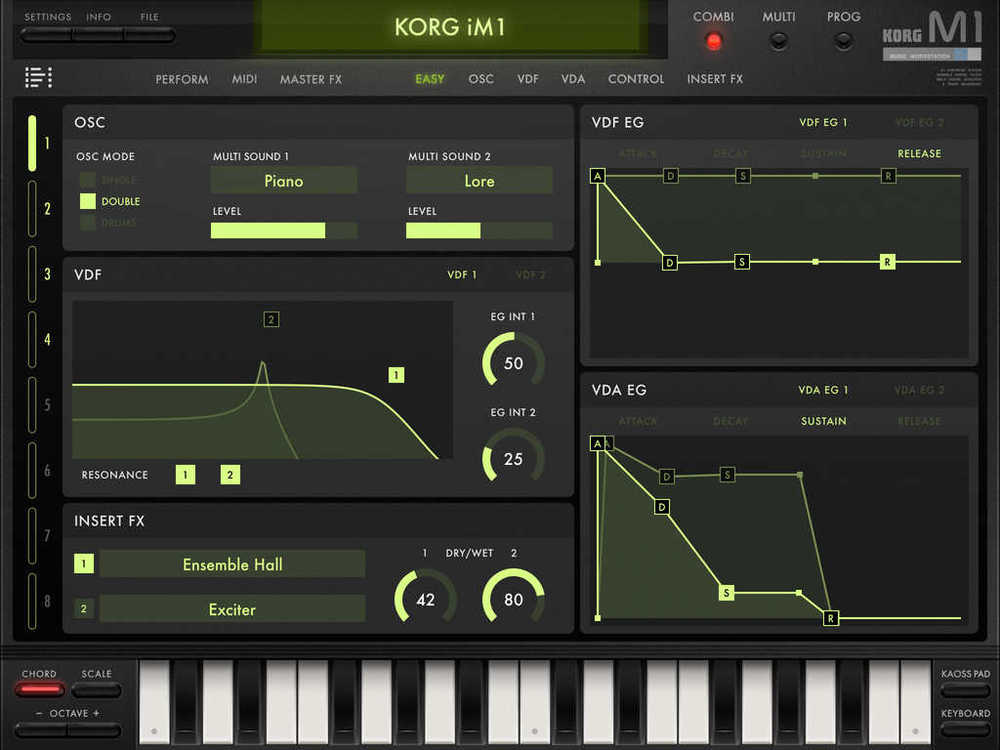
Task: Click the SETTINGS button
Action: [x=47, y=35]
